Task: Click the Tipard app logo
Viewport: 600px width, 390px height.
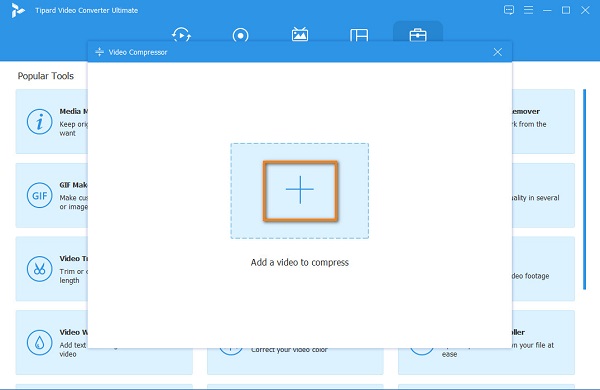Action: point(18,10)
